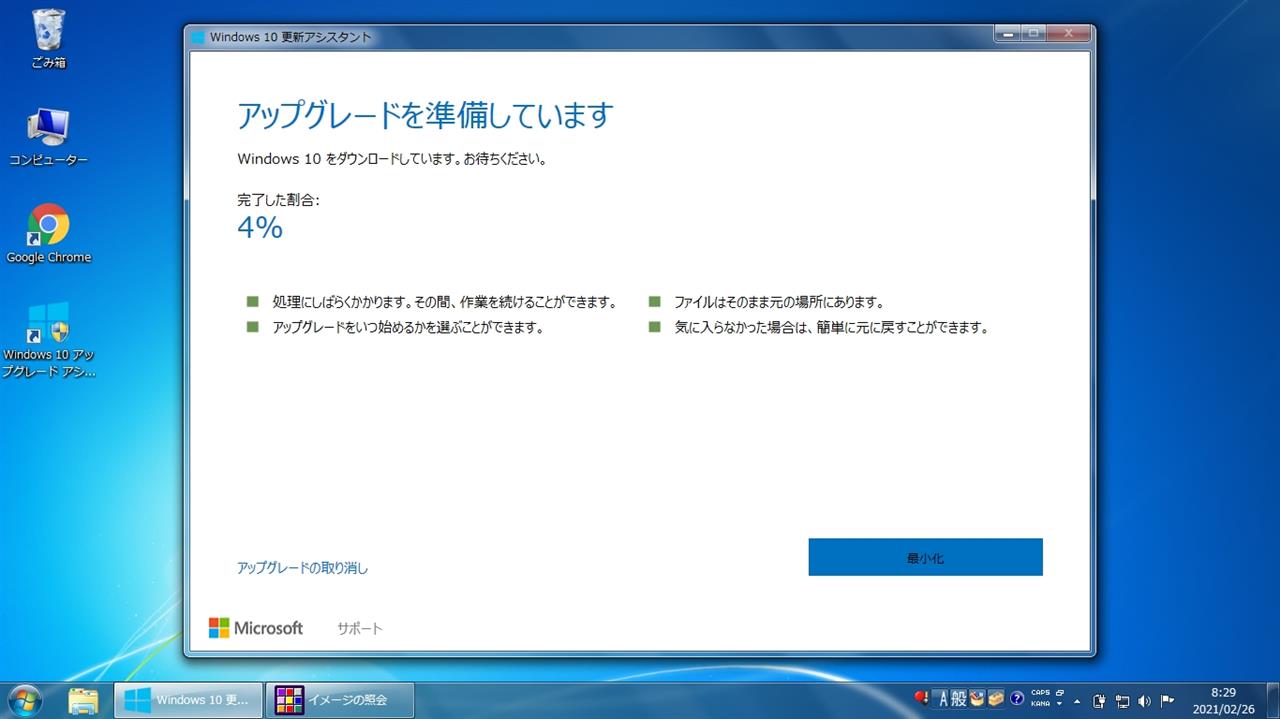Open the ごみ箱 desktop icon

coord(48,40)
